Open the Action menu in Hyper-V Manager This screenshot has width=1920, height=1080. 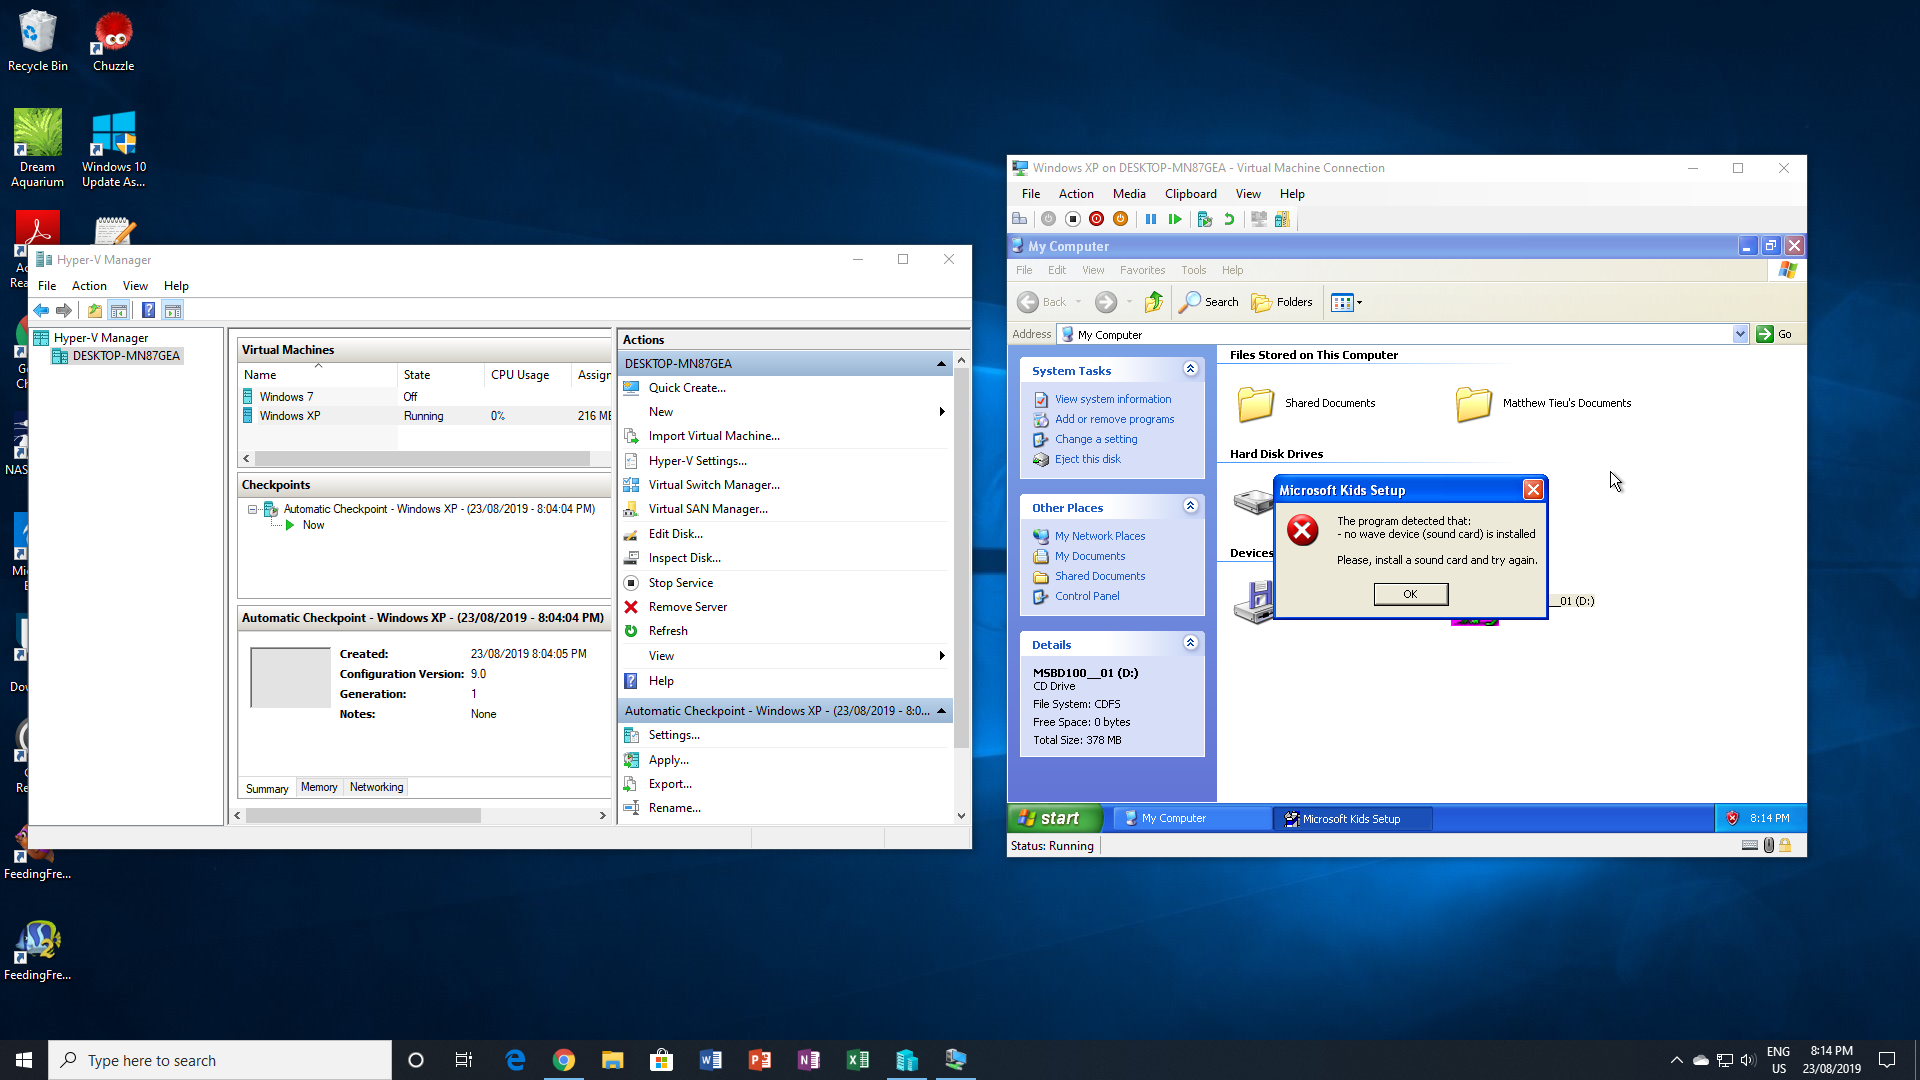point(89,286)
